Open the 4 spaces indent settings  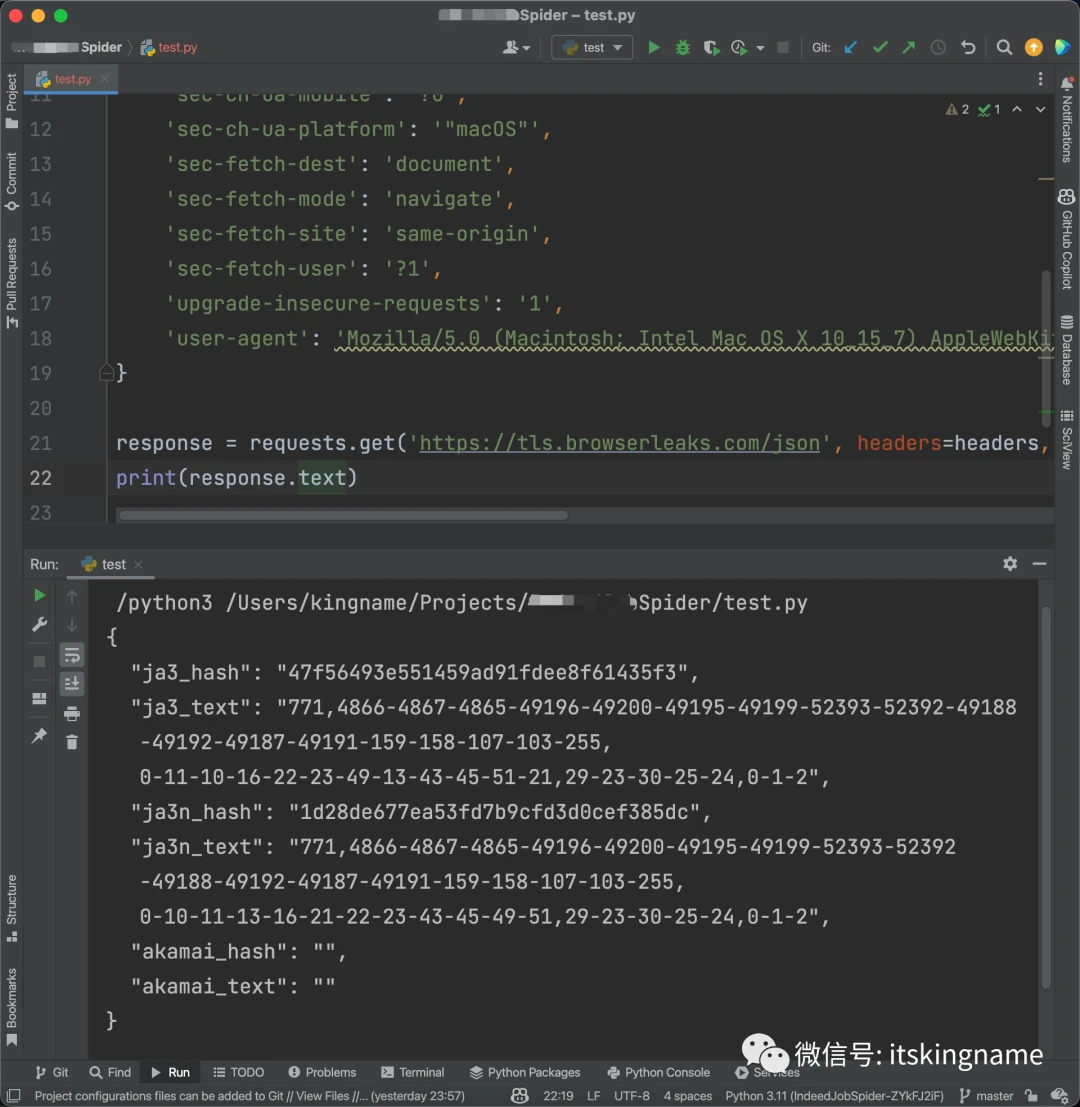point(688,1095)
